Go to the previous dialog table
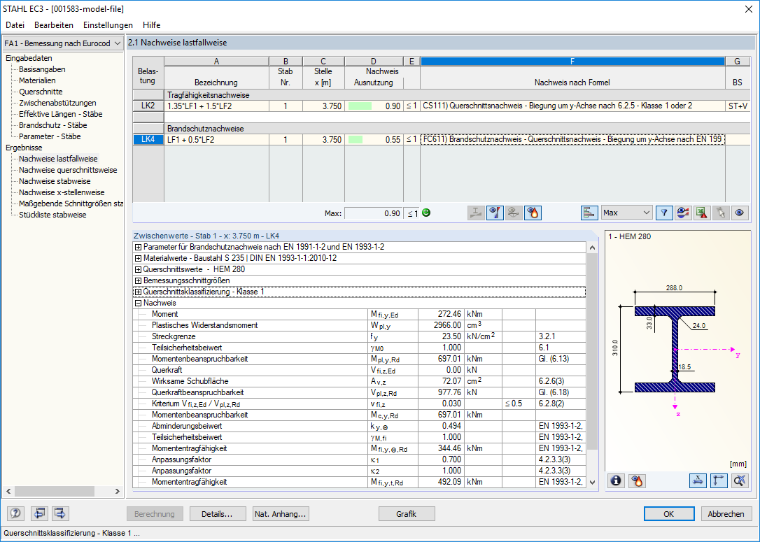This screenshot has width=760, height=542. [x=39, y=513]
